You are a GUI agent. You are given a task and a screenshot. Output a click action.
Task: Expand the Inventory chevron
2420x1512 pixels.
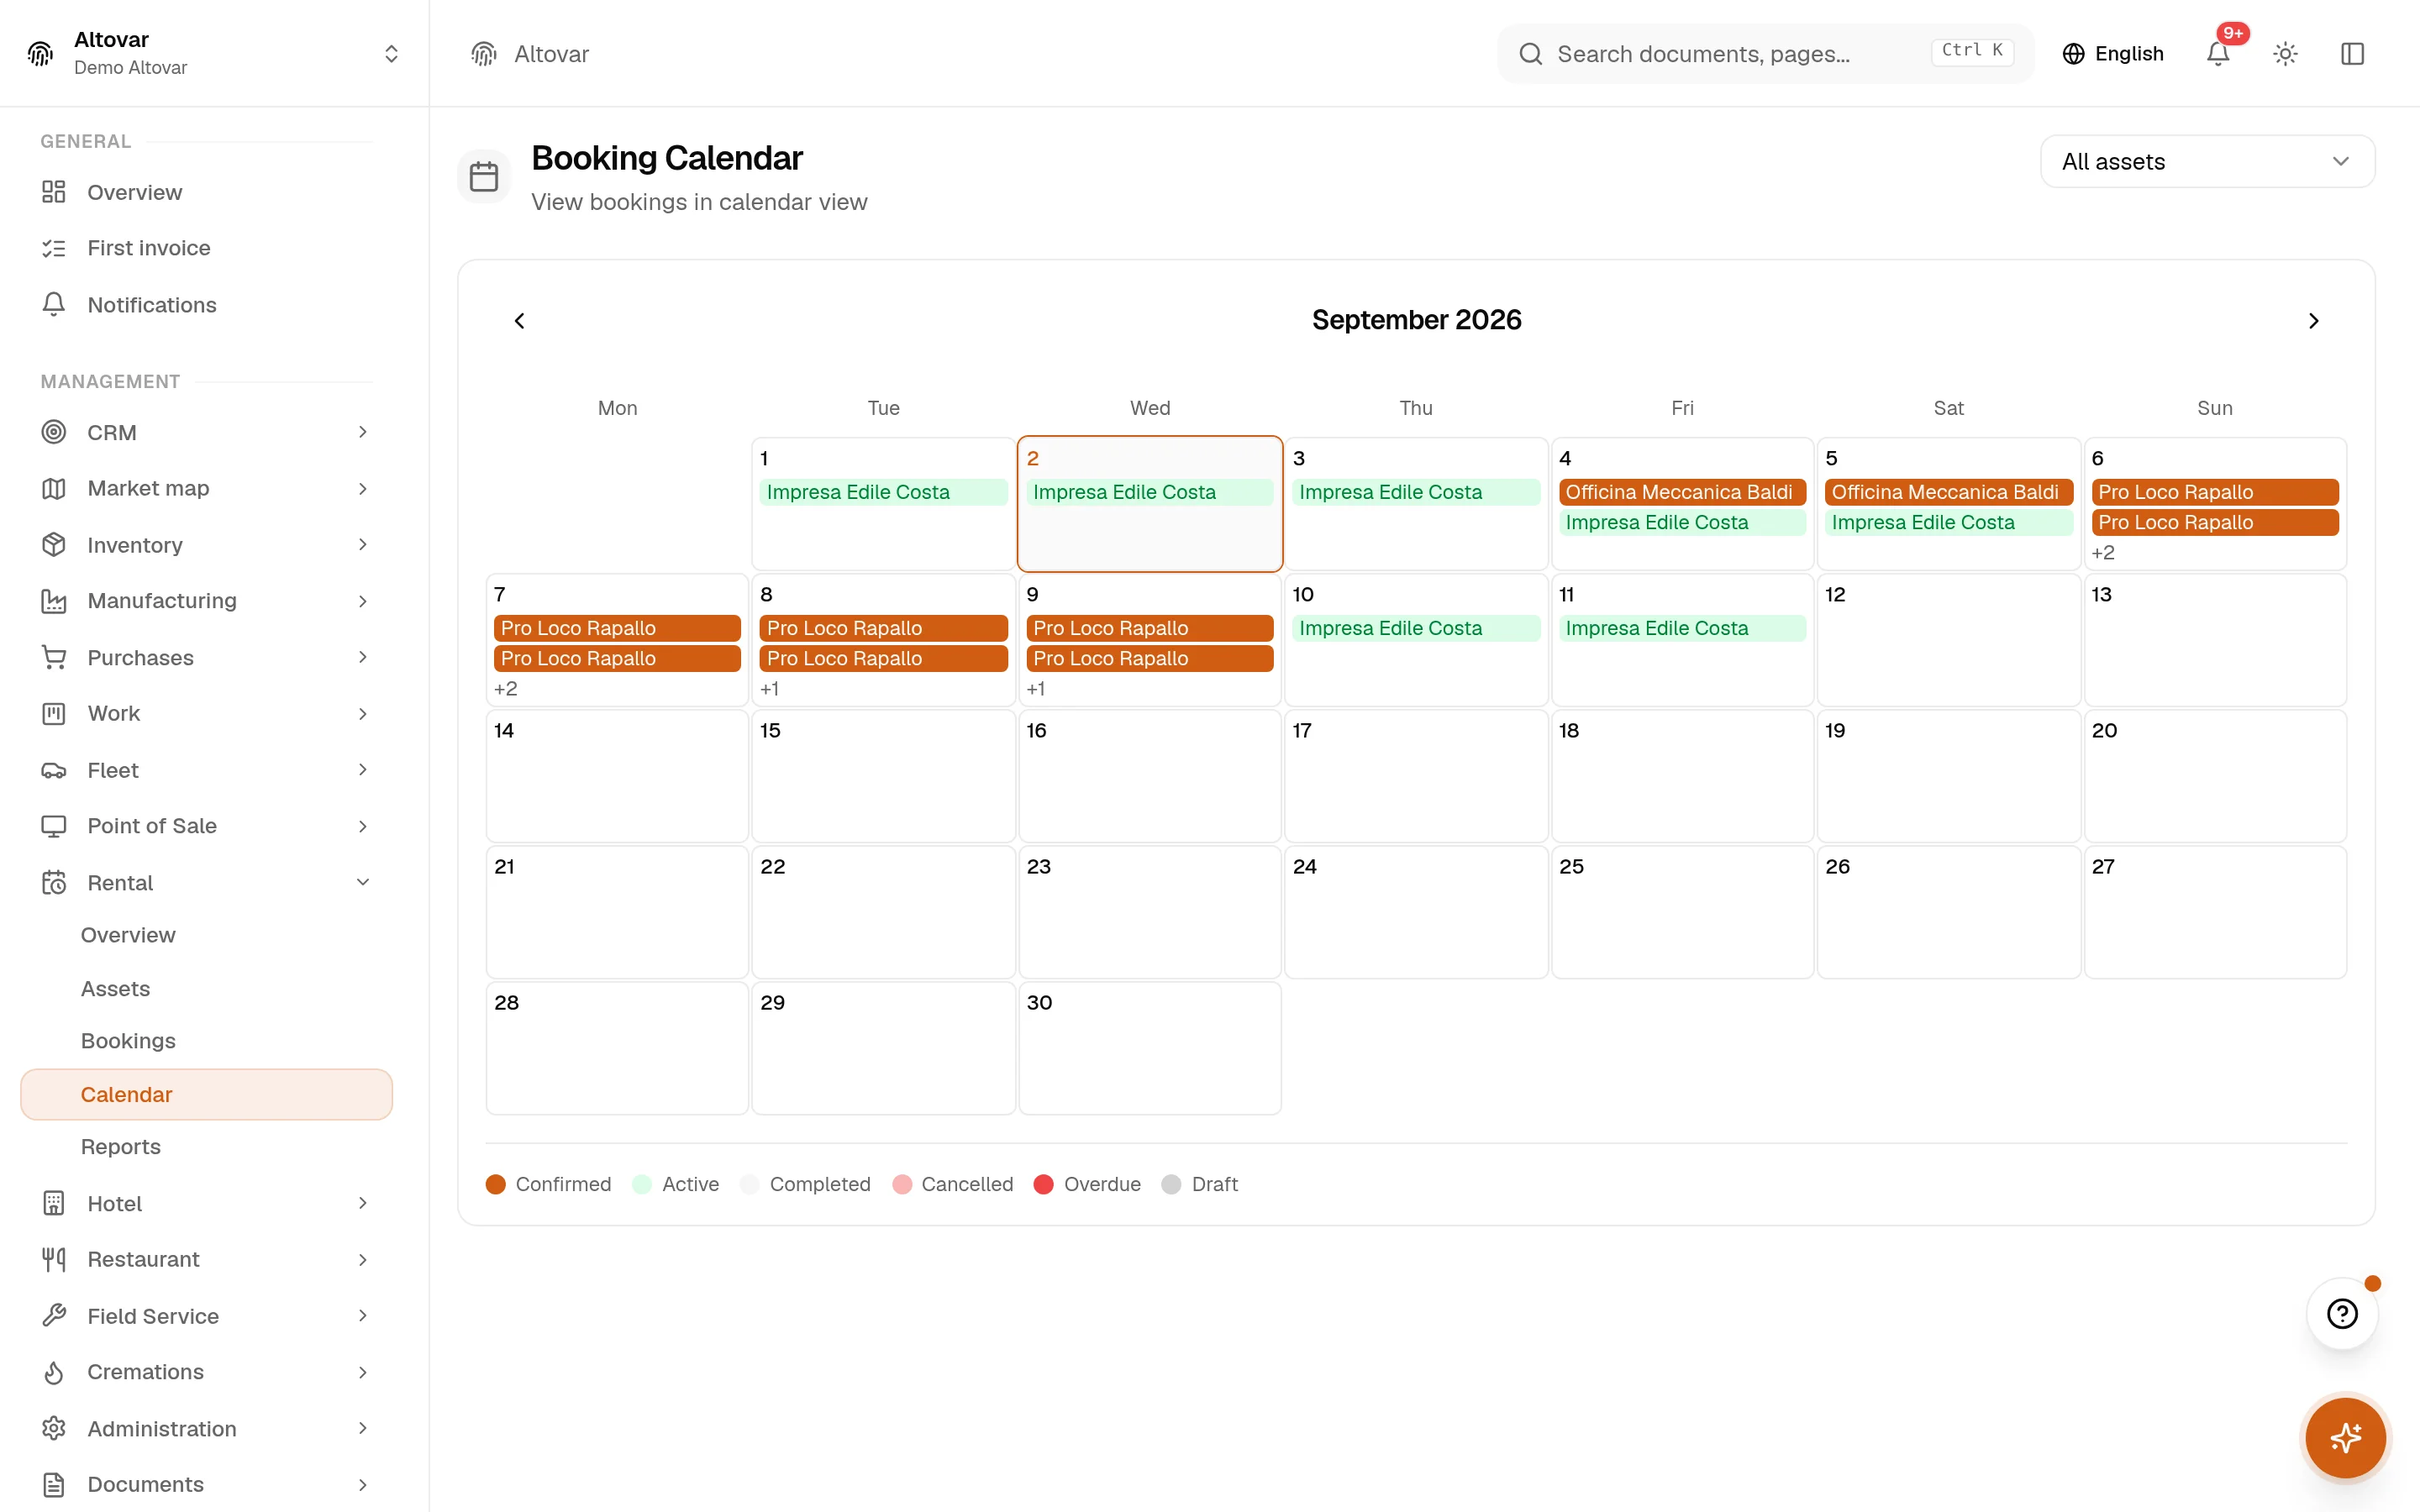(363, 544)
